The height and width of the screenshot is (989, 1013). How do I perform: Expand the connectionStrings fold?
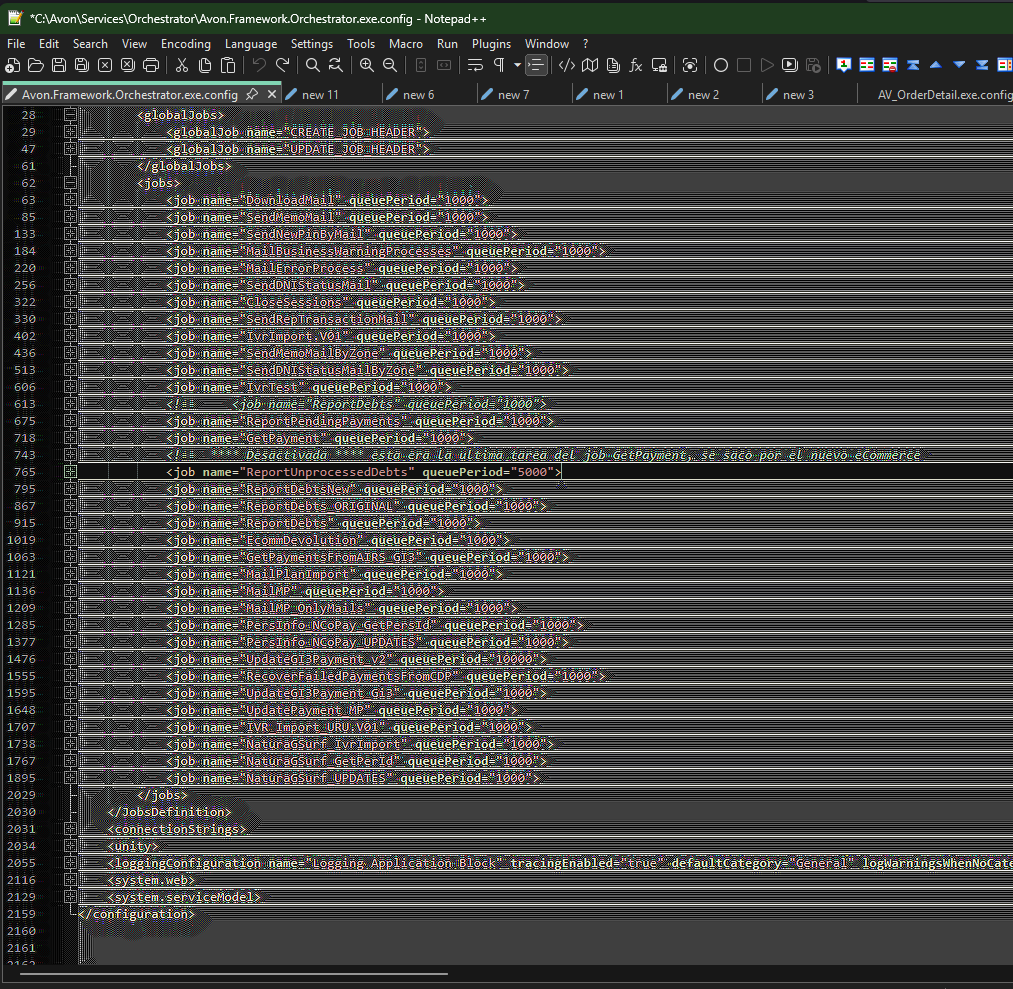pos(70,829)
